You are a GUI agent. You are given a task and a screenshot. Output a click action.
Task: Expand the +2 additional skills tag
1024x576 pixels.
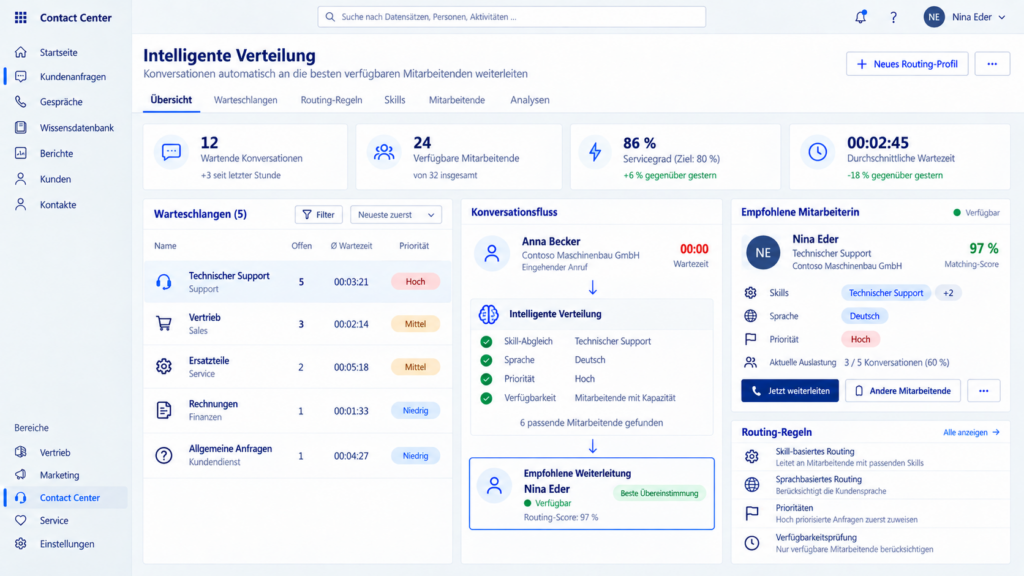[948, 293]
